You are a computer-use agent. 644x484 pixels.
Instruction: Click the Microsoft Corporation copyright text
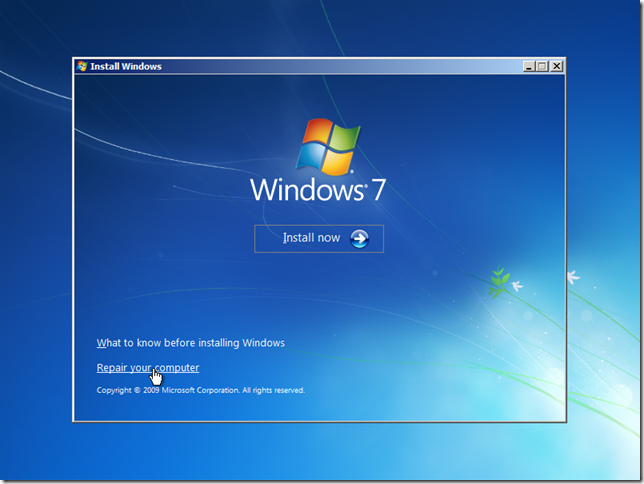pos(200,390)
